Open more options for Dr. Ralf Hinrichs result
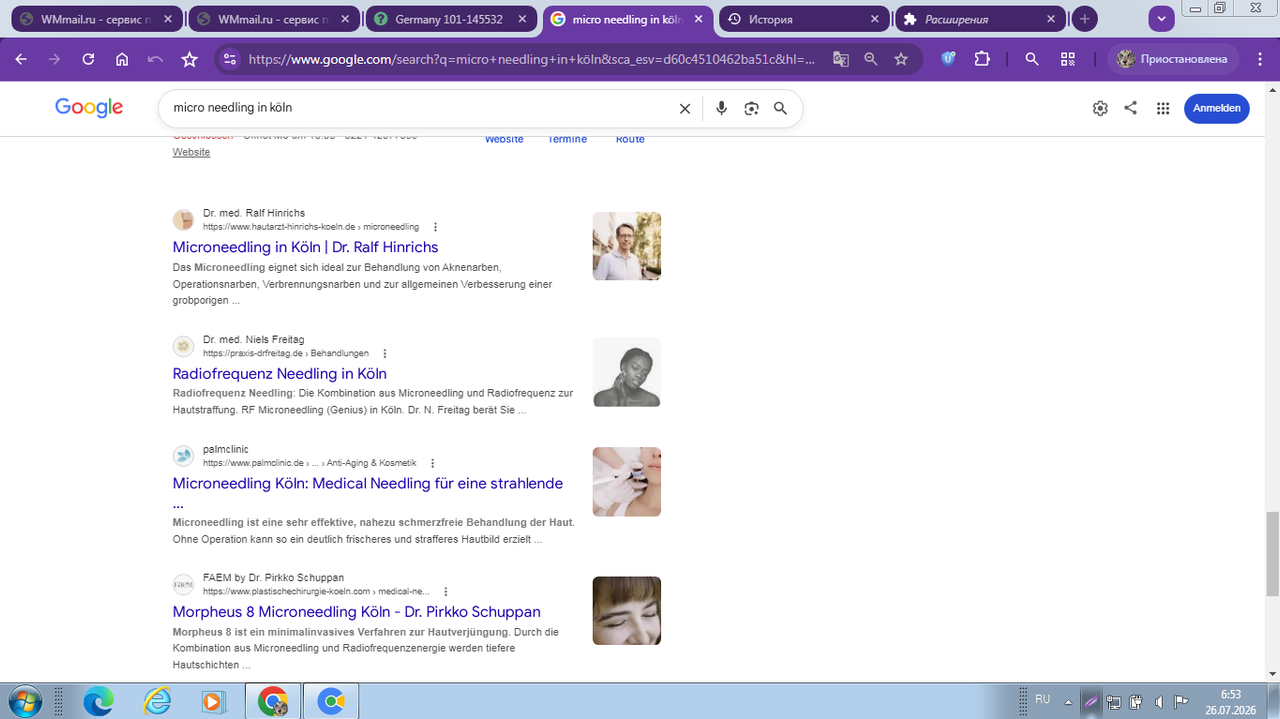The image size is (1280, 719). tap(435, 227)
